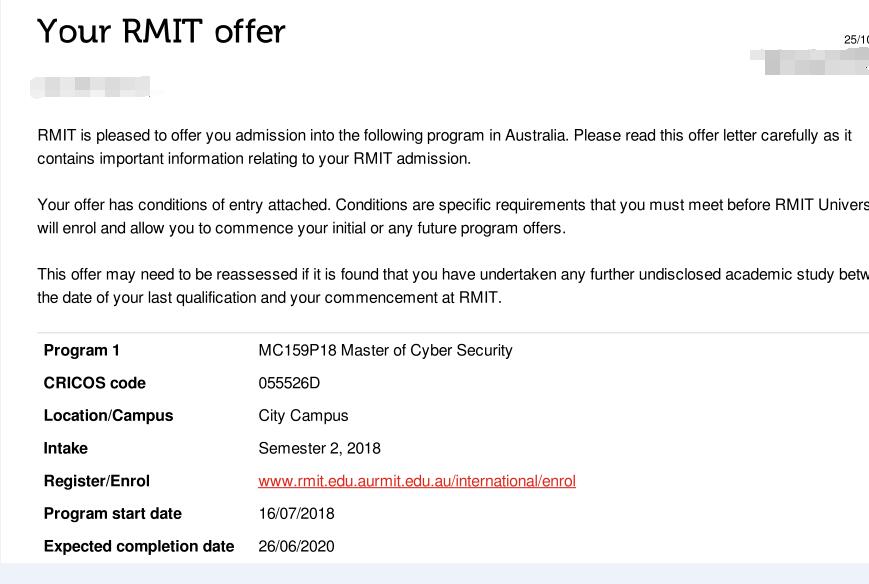869x584 pixels.
Task: Select the program name 'Master of Cyber Security'
Action: pos(427,350)
